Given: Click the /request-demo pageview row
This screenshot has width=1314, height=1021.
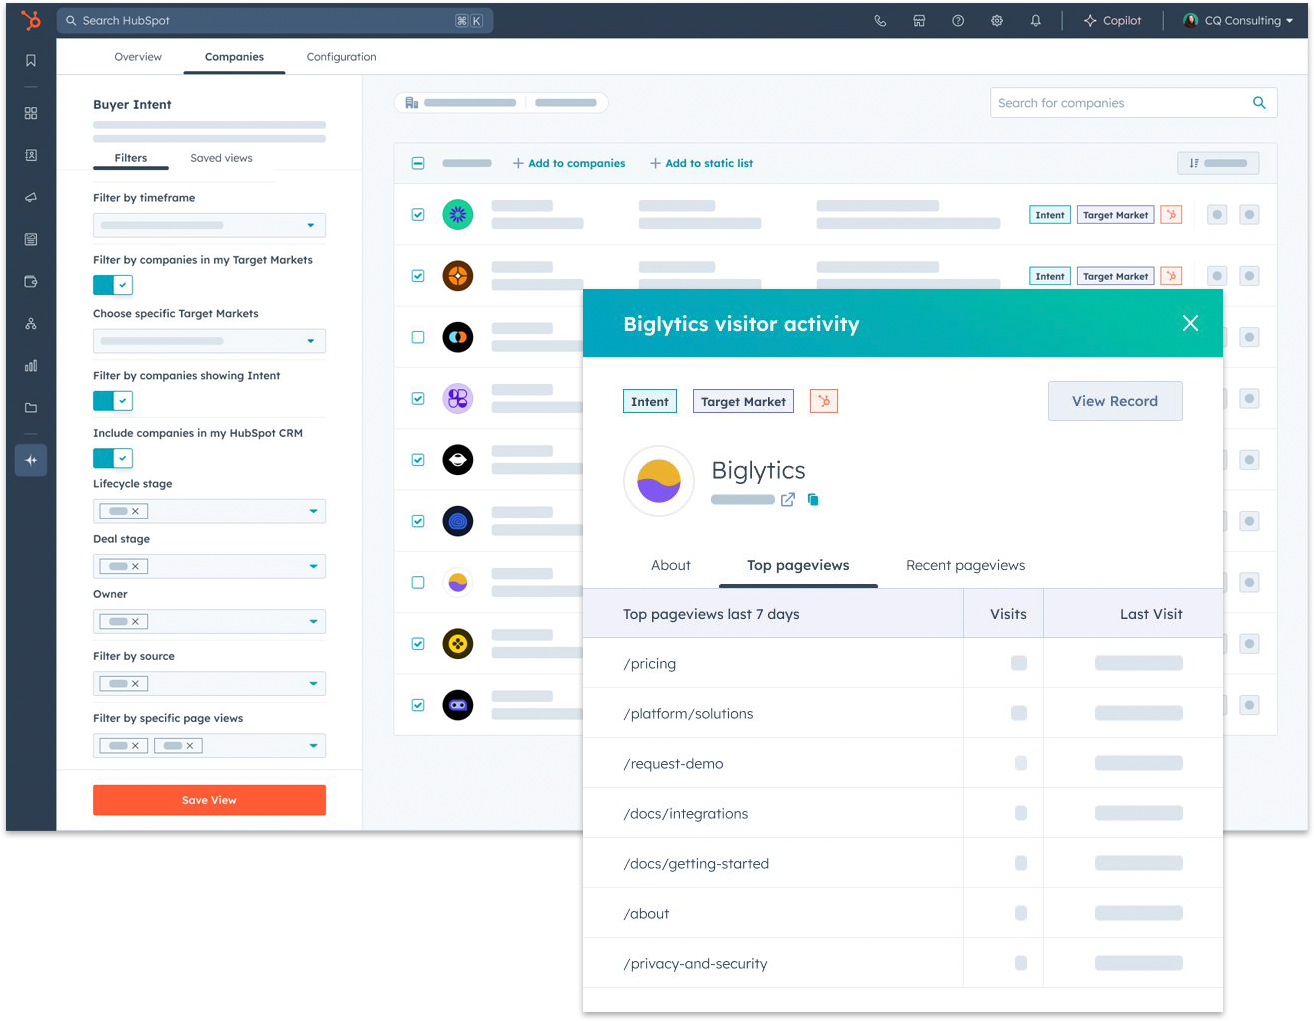Looking at the screenshot, I should [x=903, y=763].
